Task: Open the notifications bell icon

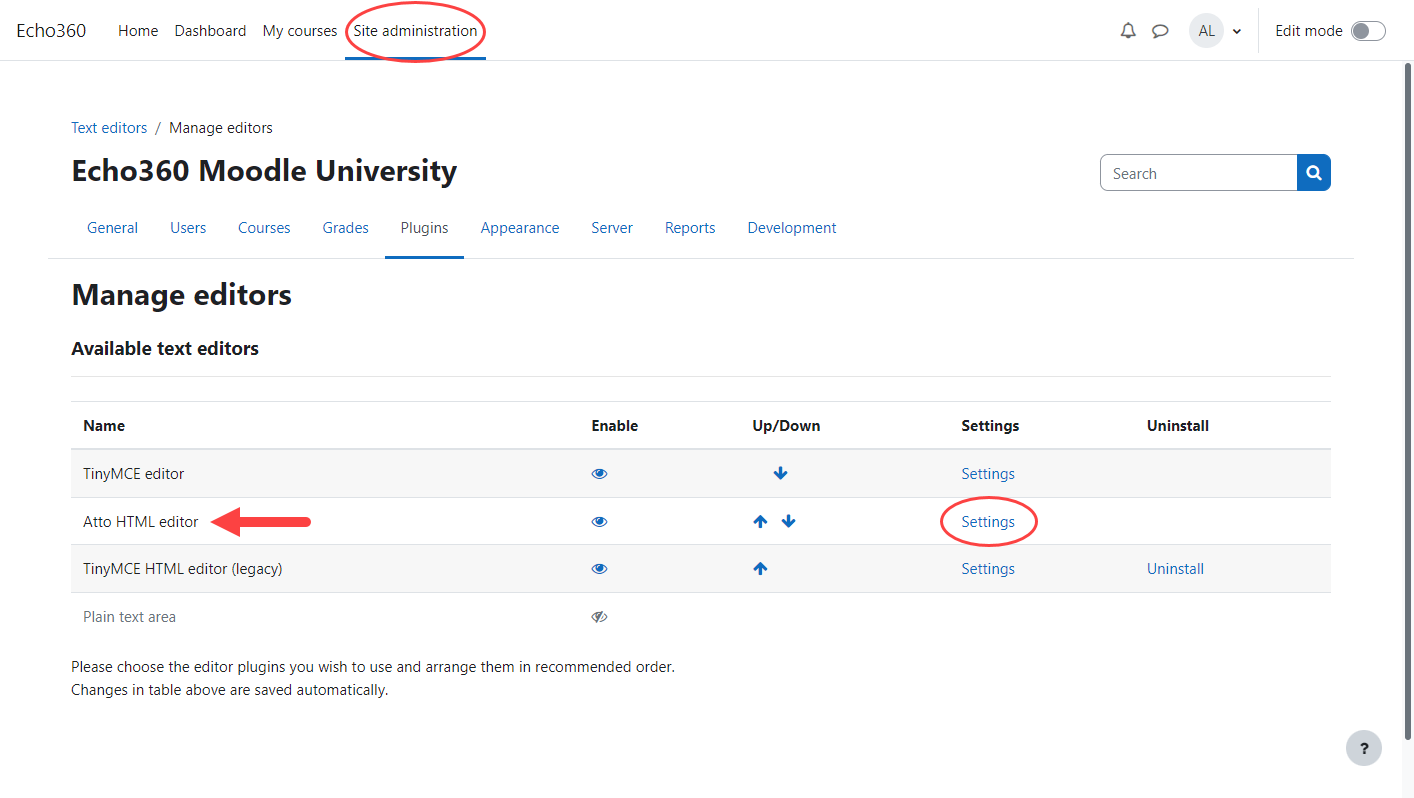Action: [x=1128, y=31]
